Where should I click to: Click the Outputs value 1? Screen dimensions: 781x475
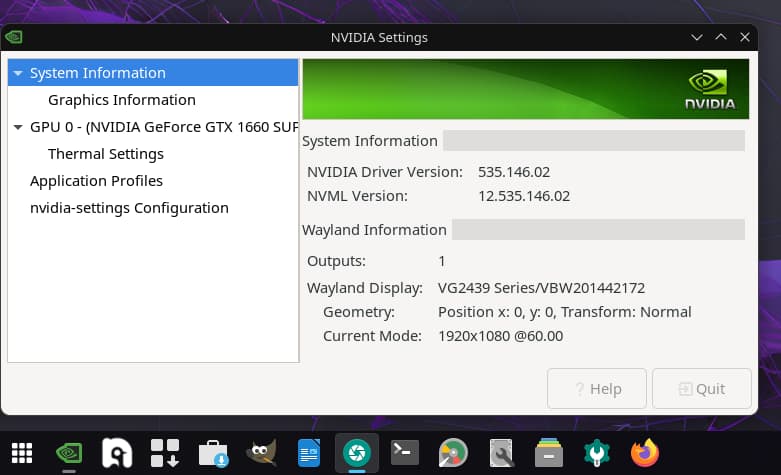[x=441, y=261]
